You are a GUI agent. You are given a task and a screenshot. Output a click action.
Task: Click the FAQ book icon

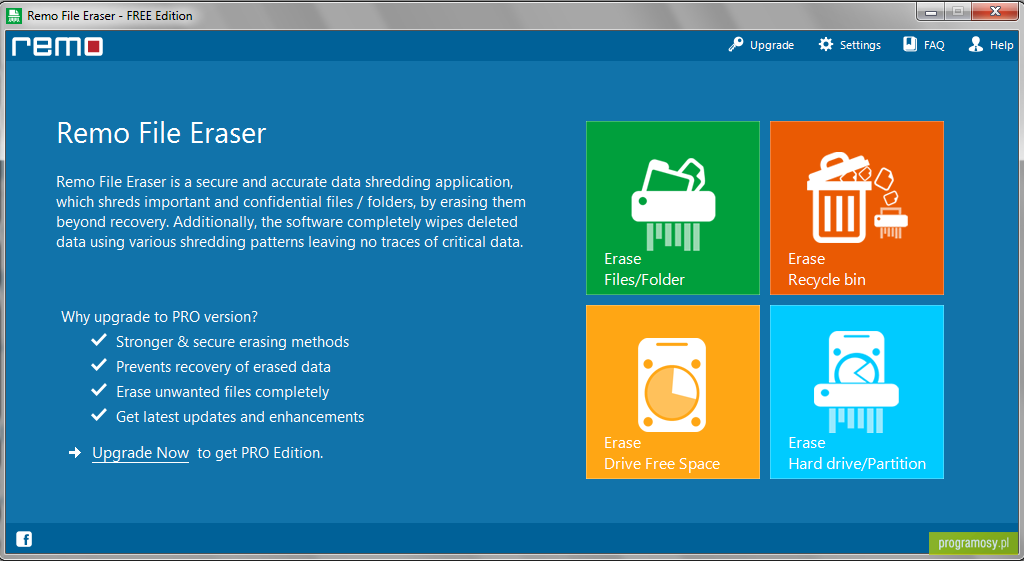click(x=910, y=44)
